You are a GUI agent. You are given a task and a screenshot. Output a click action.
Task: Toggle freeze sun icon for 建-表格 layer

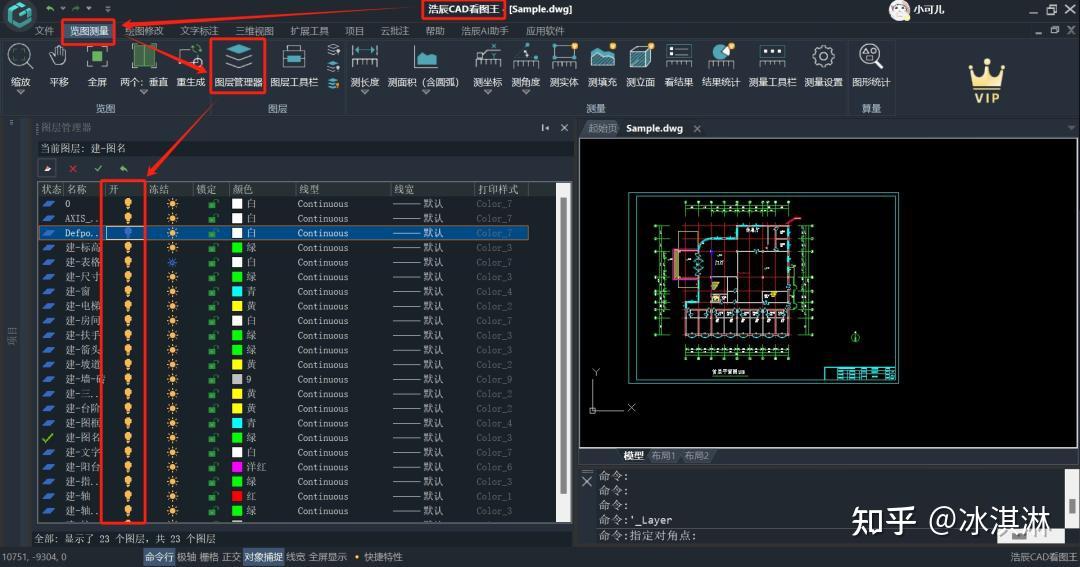pos(172,262)
